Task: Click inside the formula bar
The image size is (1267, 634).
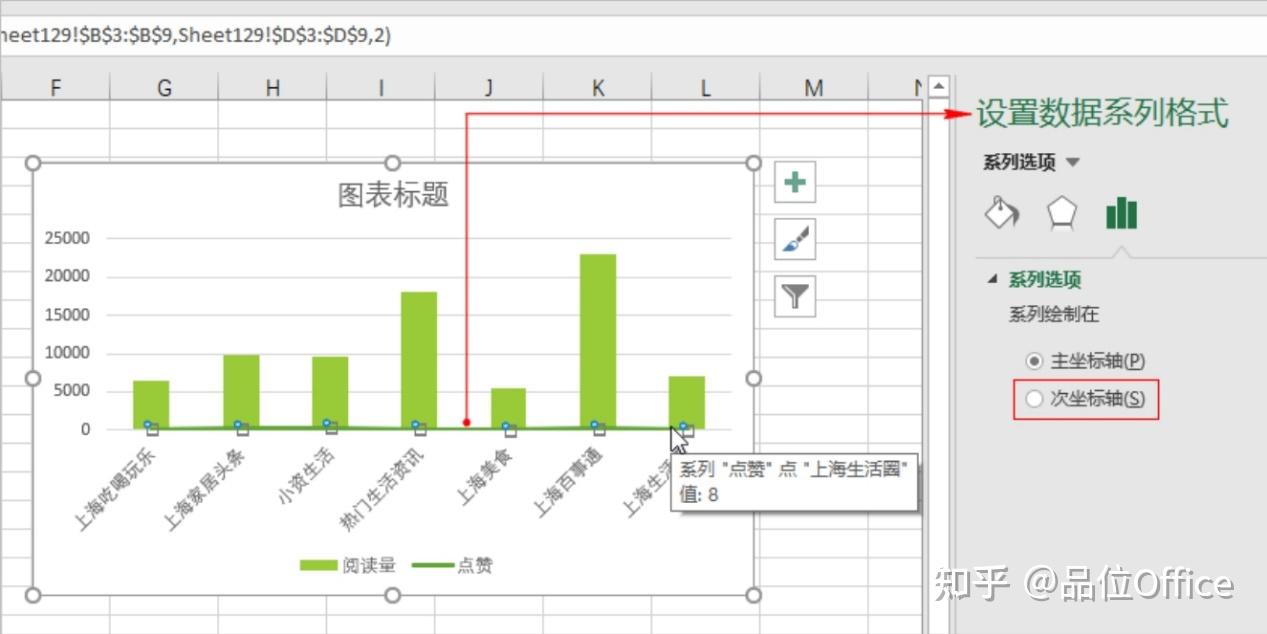Action: (x=400, y=35)
